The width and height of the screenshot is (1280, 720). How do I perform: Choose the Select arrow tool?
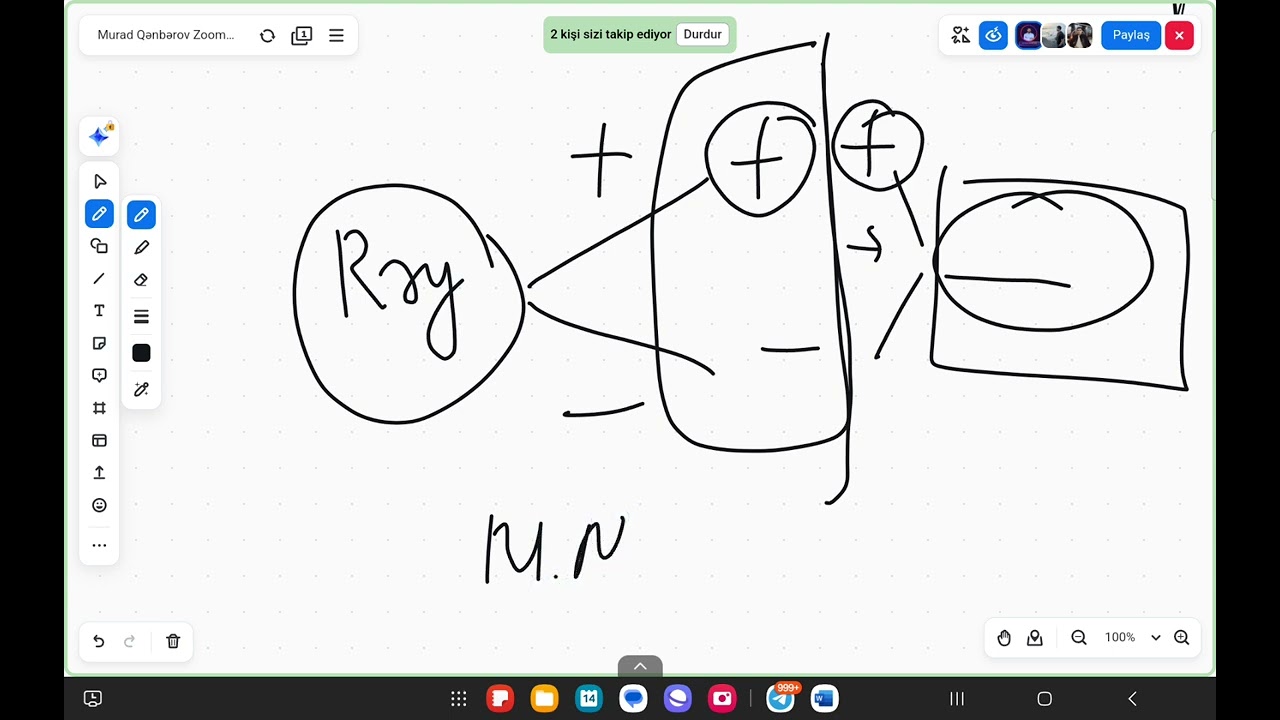click(99, 181)
